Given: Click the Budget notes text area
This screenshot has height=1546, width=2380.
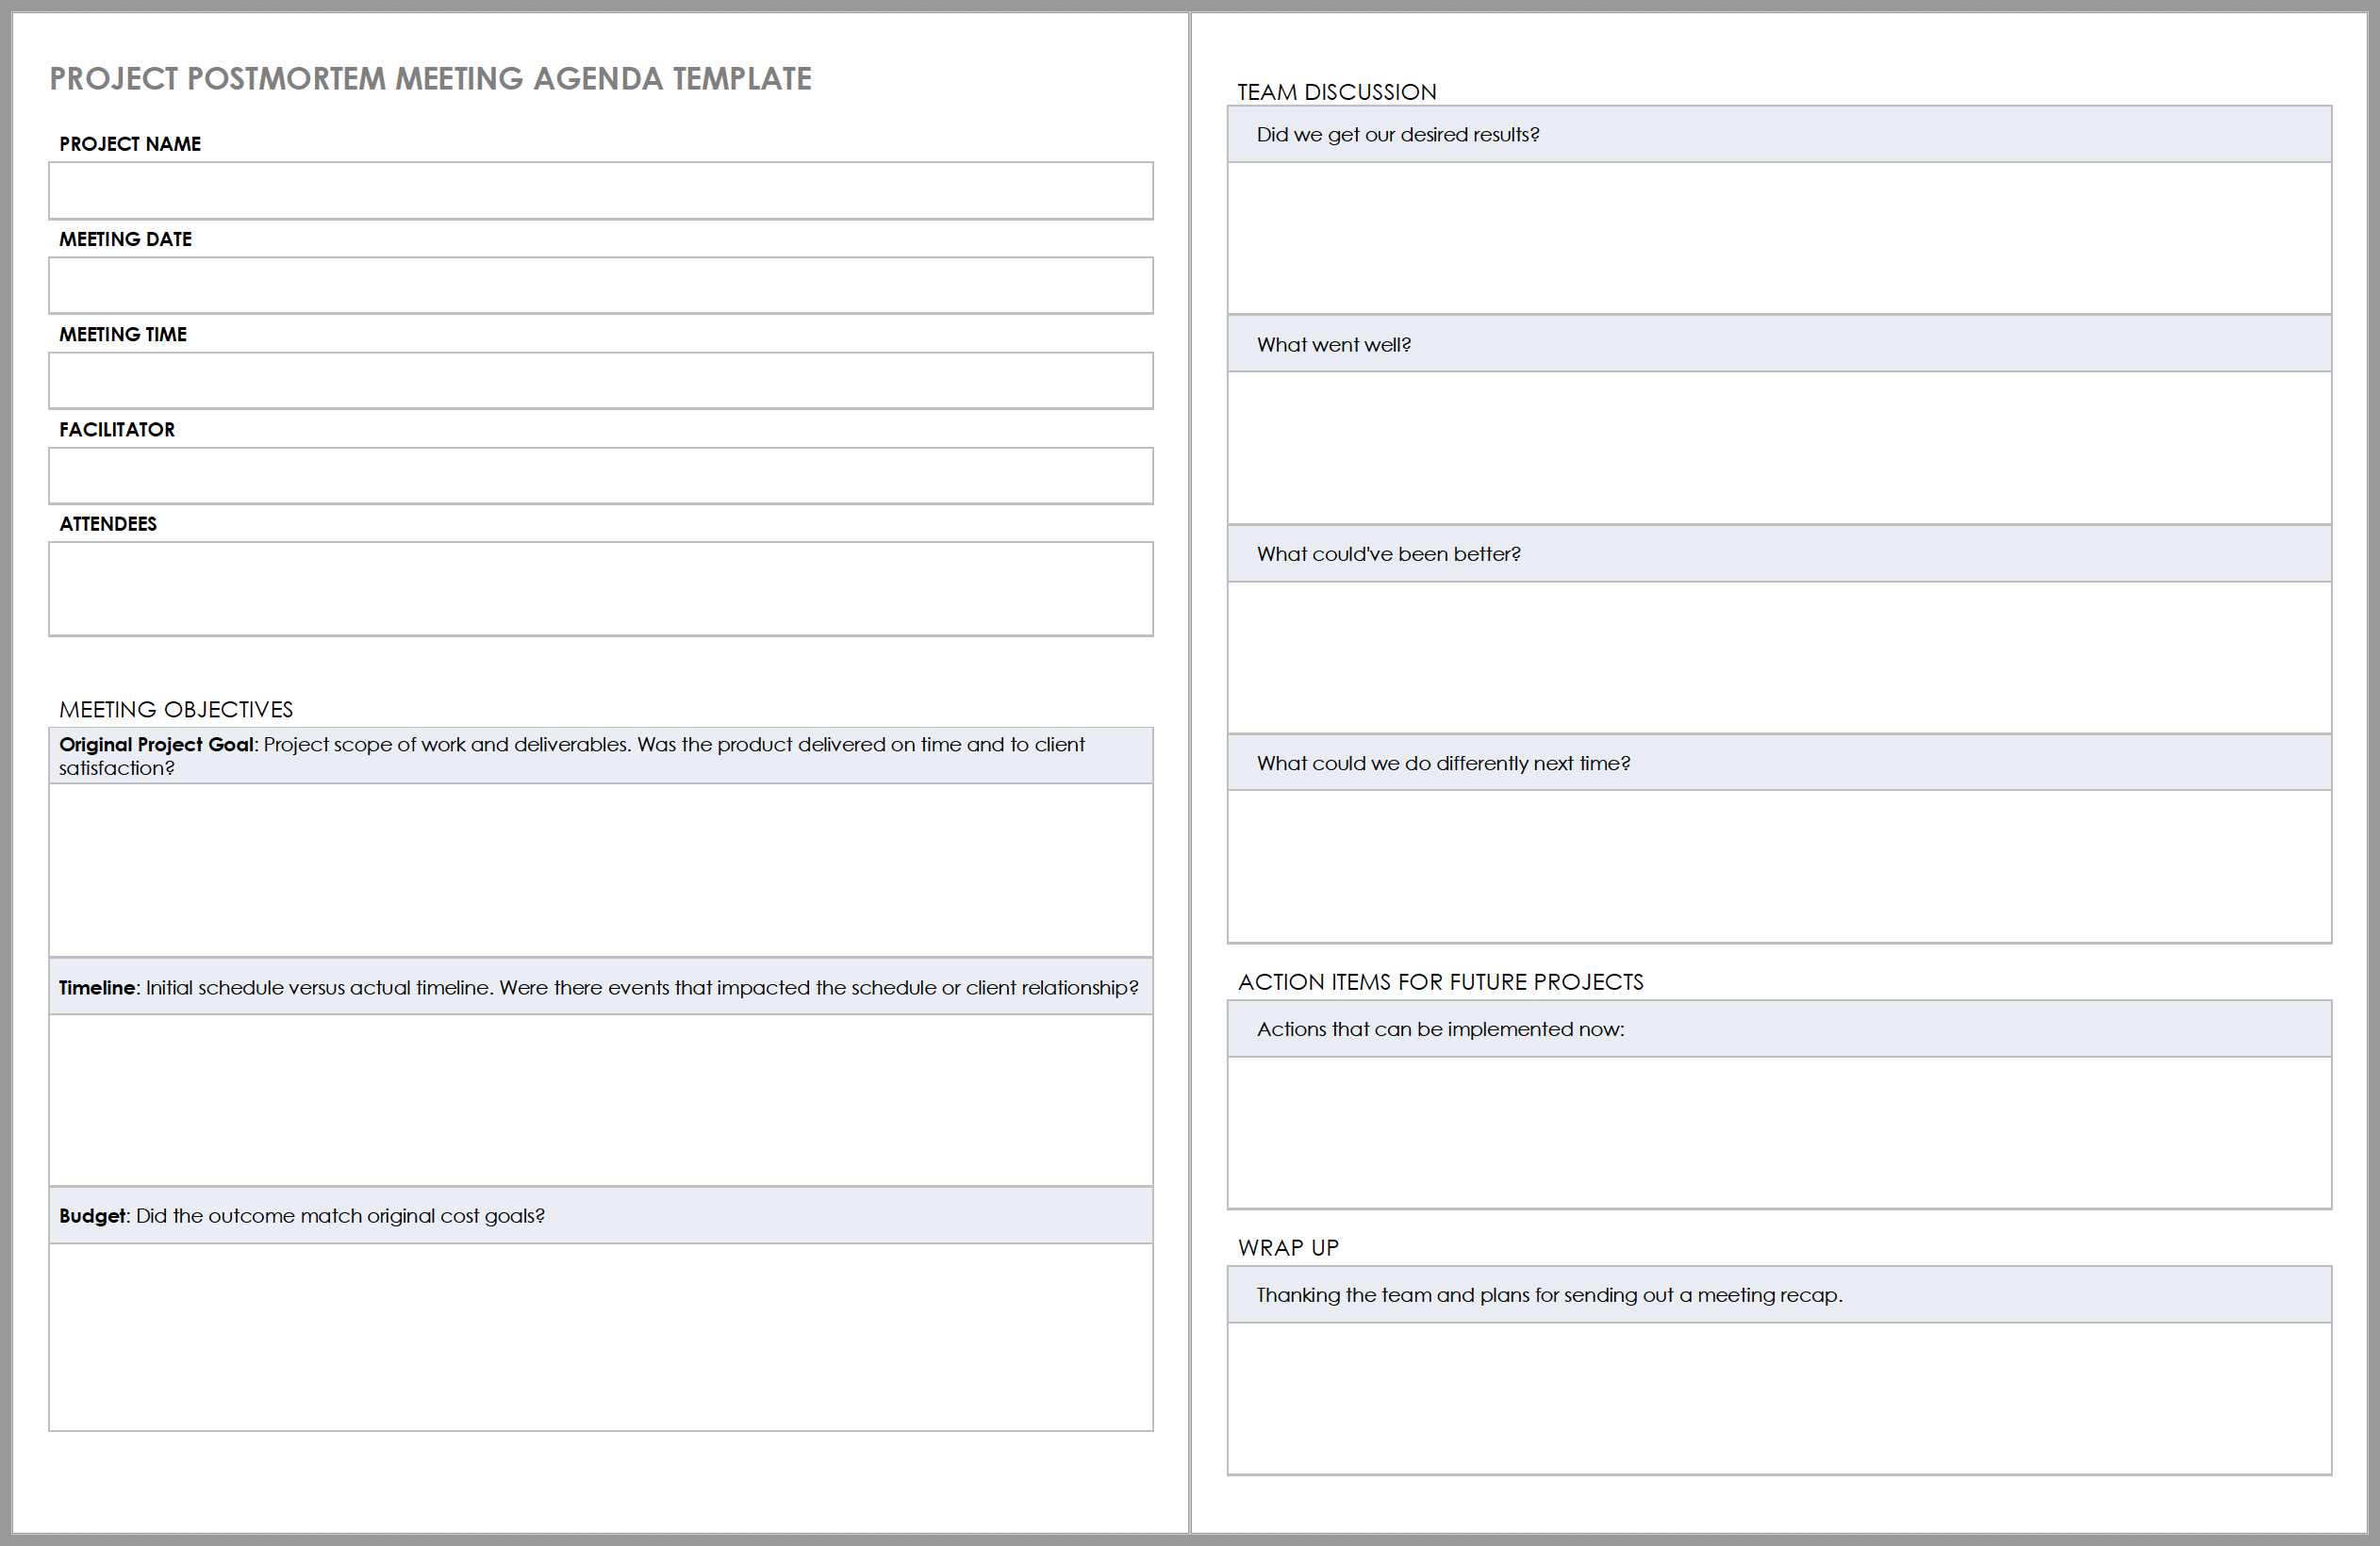Looking at the screenshot, I should (x=607, y=1336).
